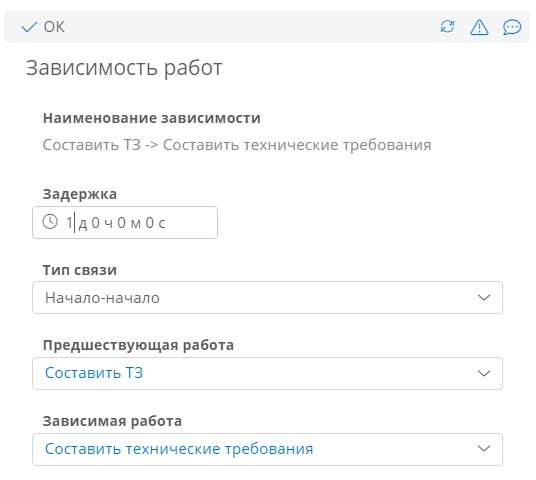536x480 pixels.
Task: Click the refresh arrows icon
Action: coord(447,27)
